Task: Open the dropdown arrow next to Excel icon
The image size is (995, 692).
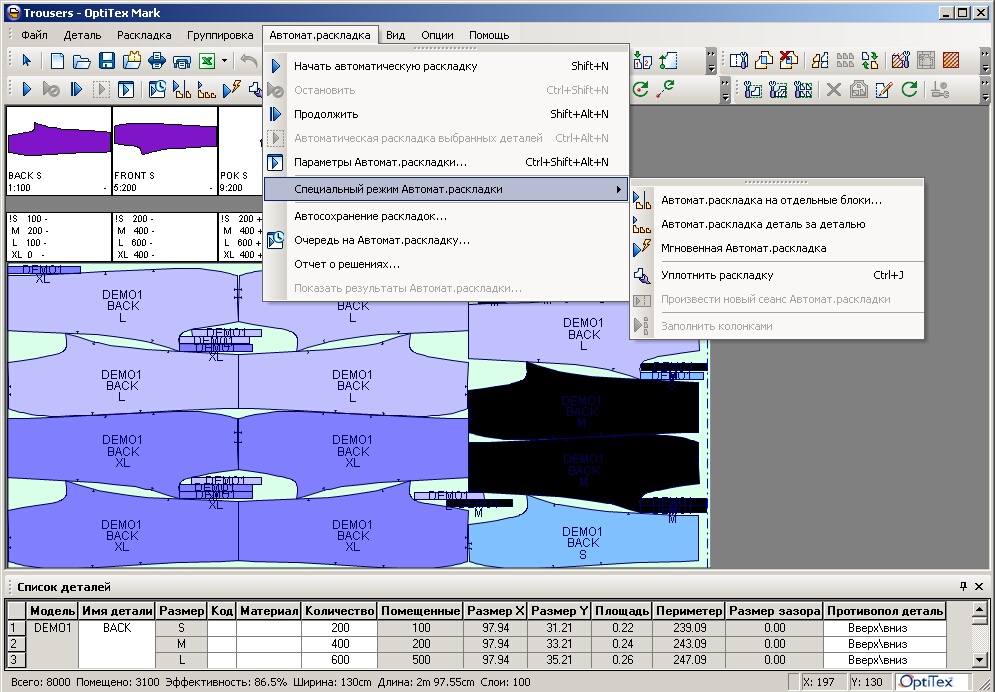Action: pyautogui.click(x=225, y=62)
